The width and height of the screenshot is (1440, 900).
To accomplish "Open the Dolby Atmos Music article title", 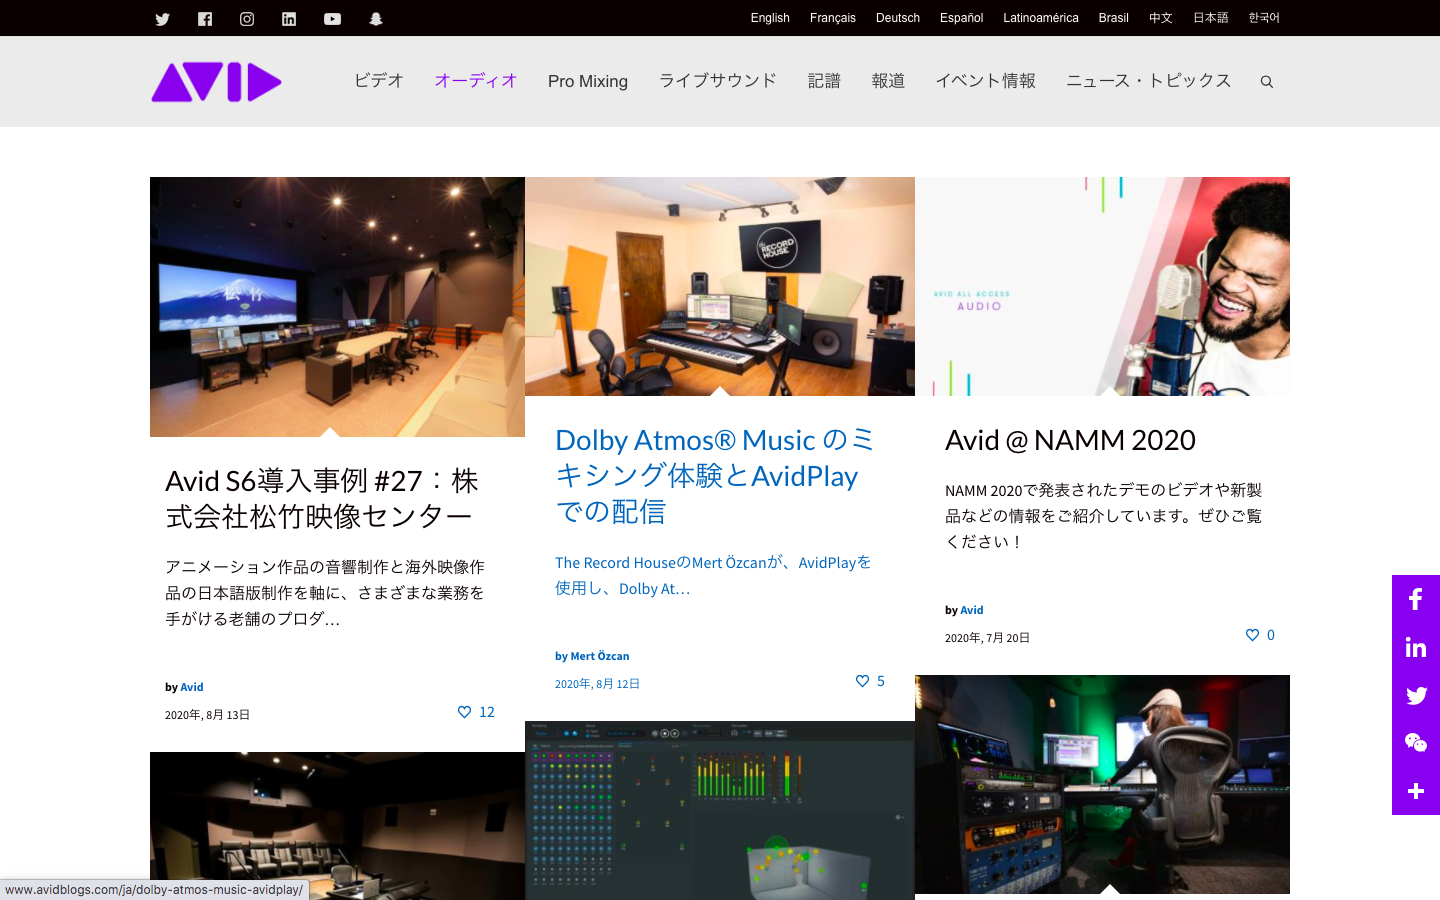I will click(714, 475).
